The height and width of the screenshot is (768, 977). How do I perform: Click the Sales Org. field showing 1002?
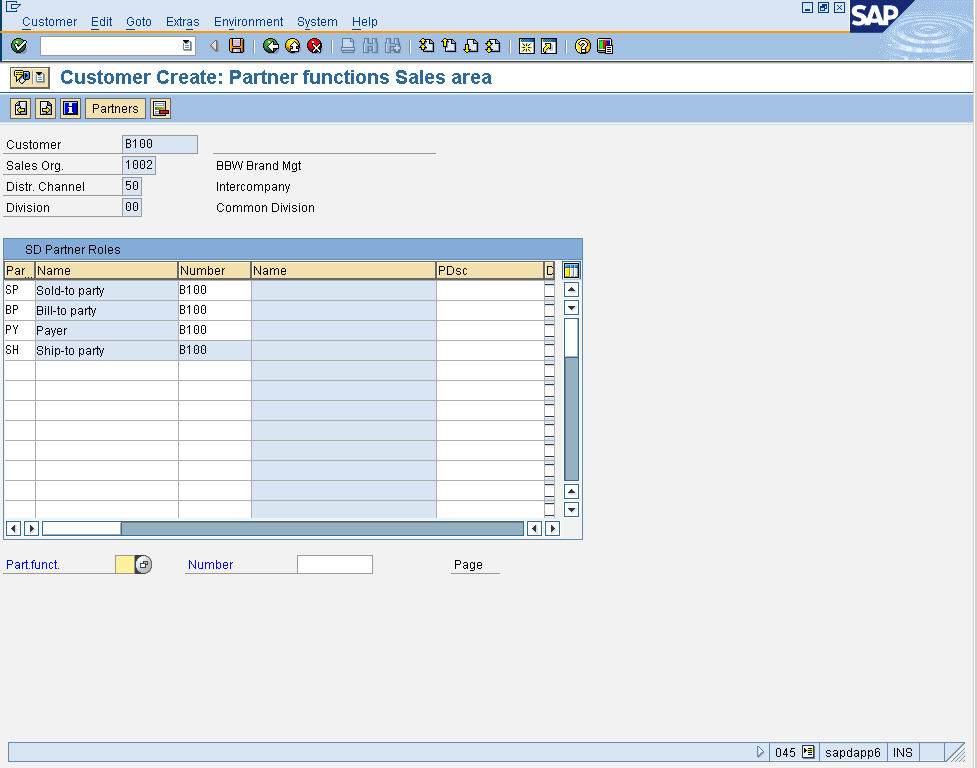click(139, 165)
